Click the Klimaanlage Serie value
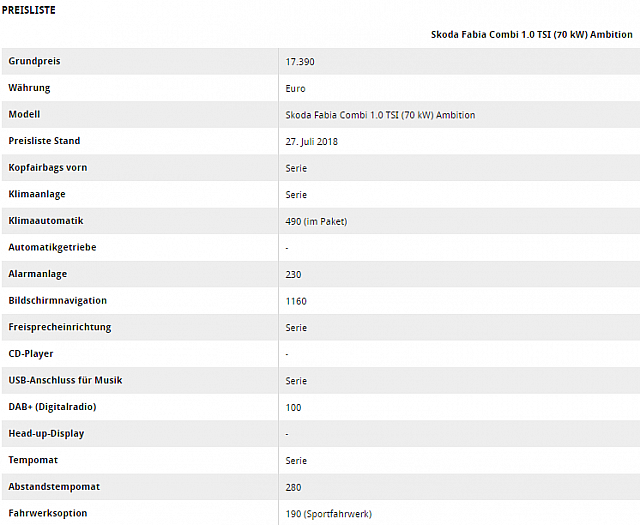Image resolution: width=640 pixels, height=525 pixels. click(x=296, y=195)
